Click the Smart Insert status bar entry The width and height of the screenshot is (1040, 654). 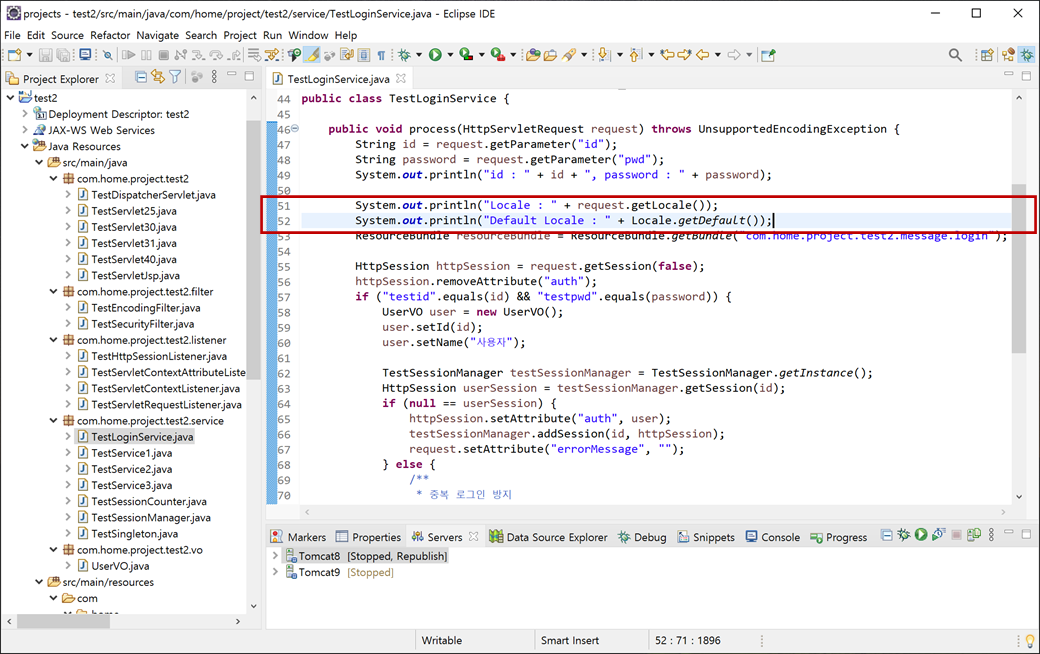point(570,641)
